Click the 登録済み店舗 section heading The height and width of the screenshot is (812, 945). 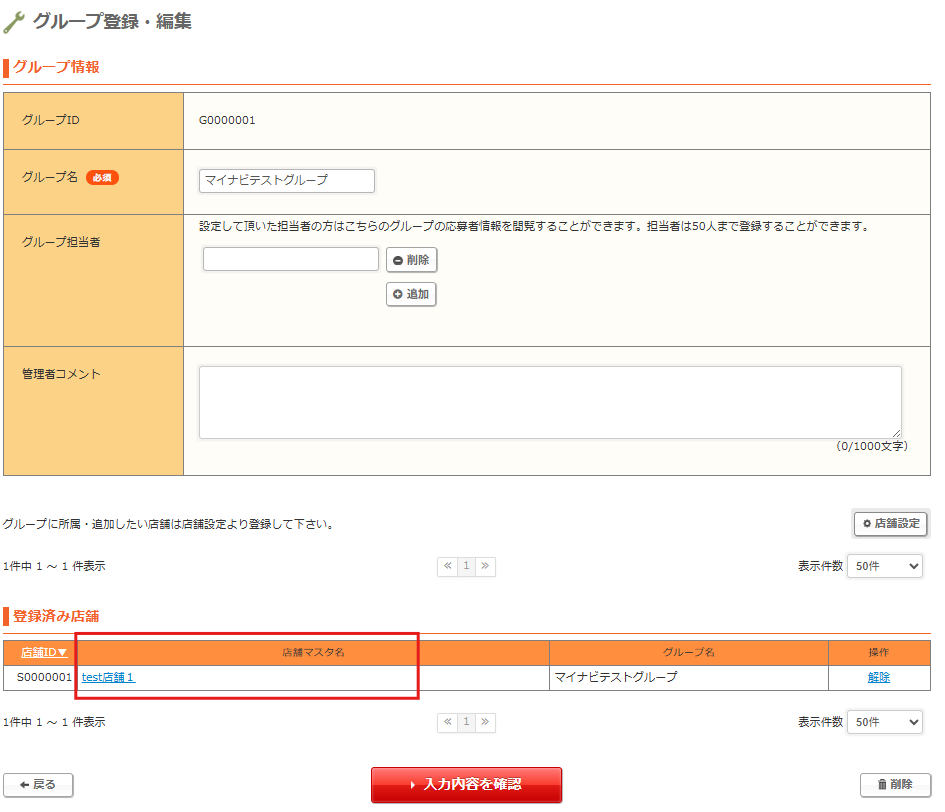(x=56, y=616)
